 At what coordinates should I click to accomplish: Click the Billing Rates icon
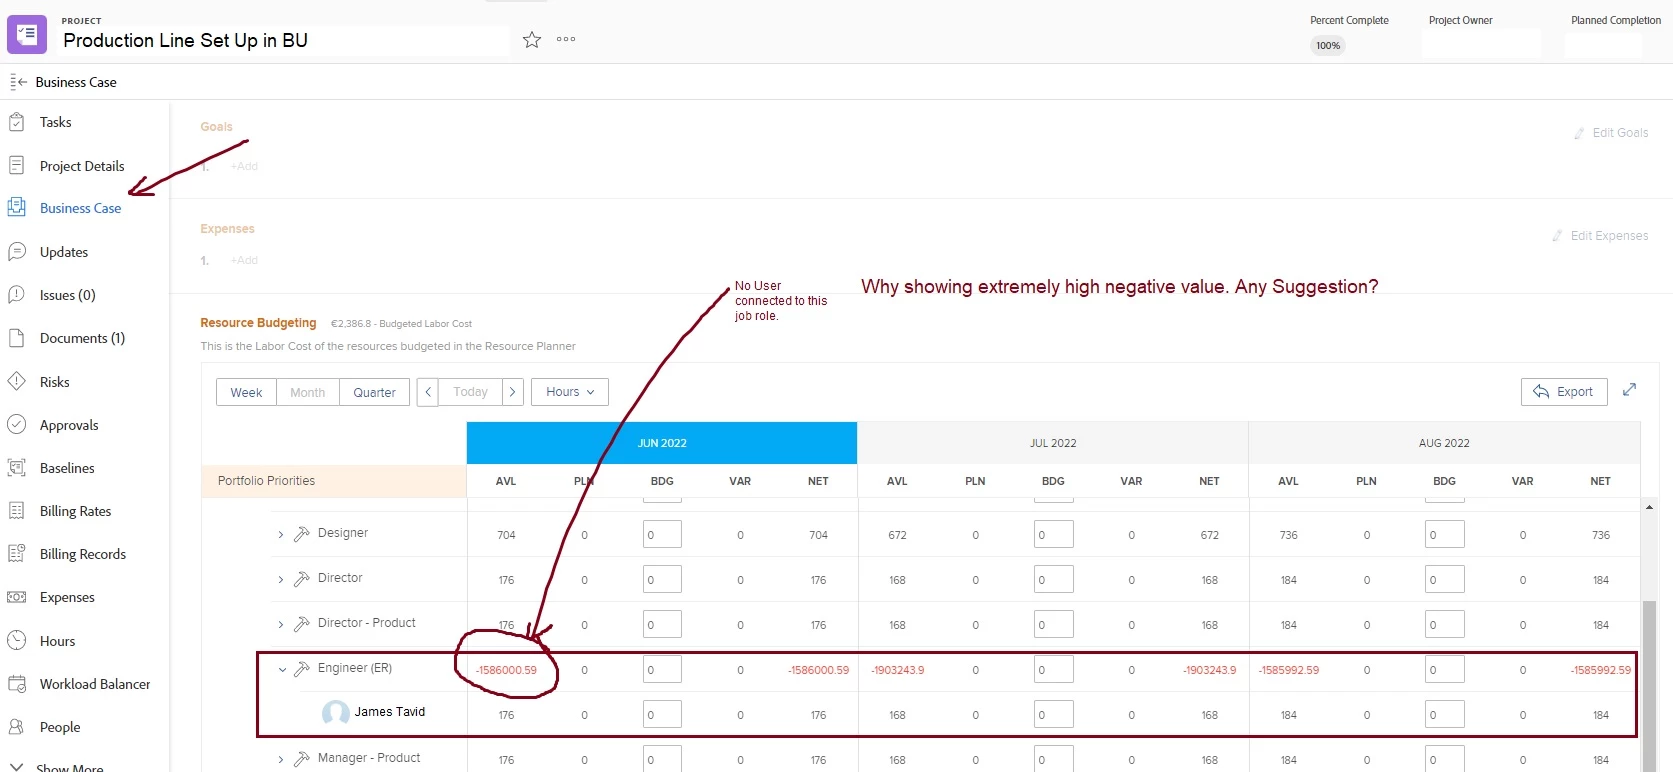coord(16,511)
